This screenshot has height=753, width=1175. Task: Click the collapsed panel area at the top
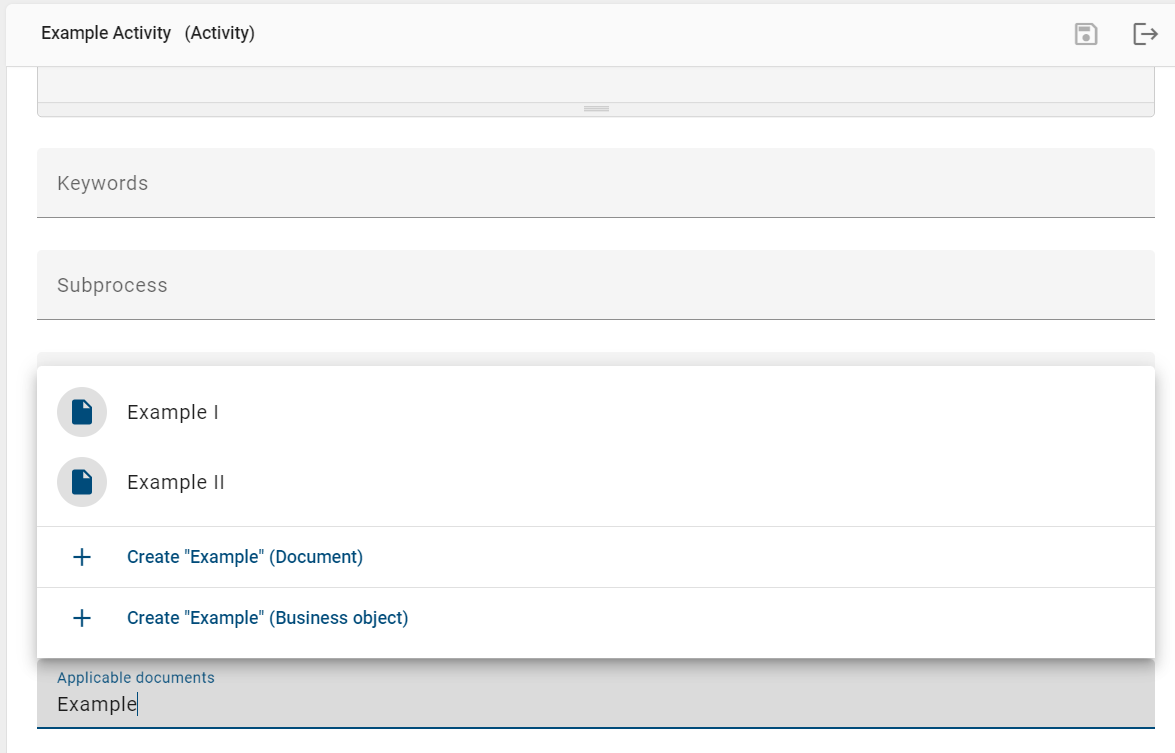click(x=596, y=85)
